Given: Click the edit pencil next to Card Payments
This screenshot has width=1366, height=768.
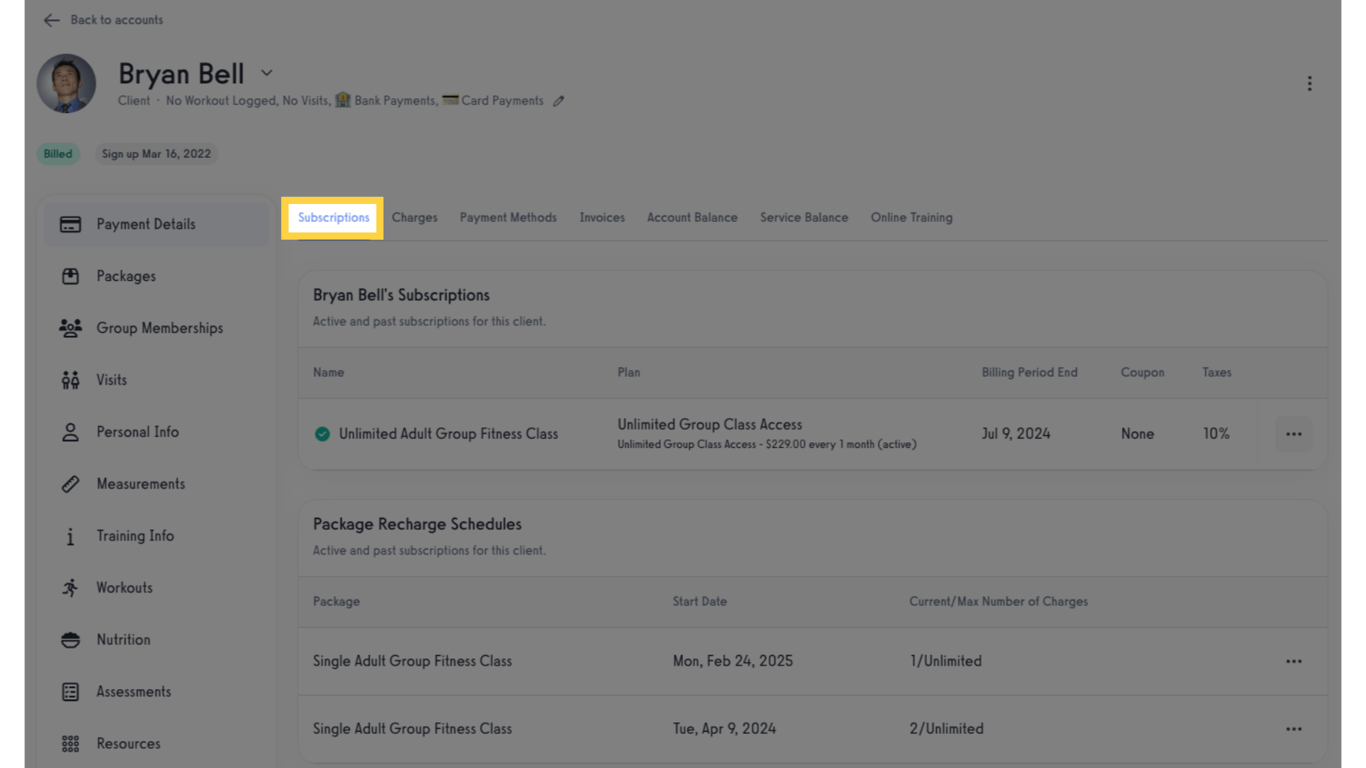Looking at the screenshot, I should click(559, 100).
